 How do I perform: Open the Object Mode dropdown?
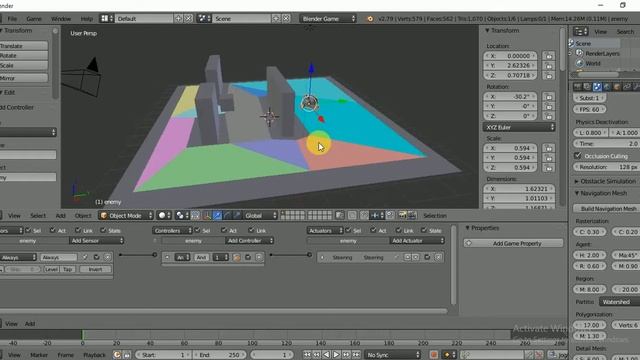[126, 216]
